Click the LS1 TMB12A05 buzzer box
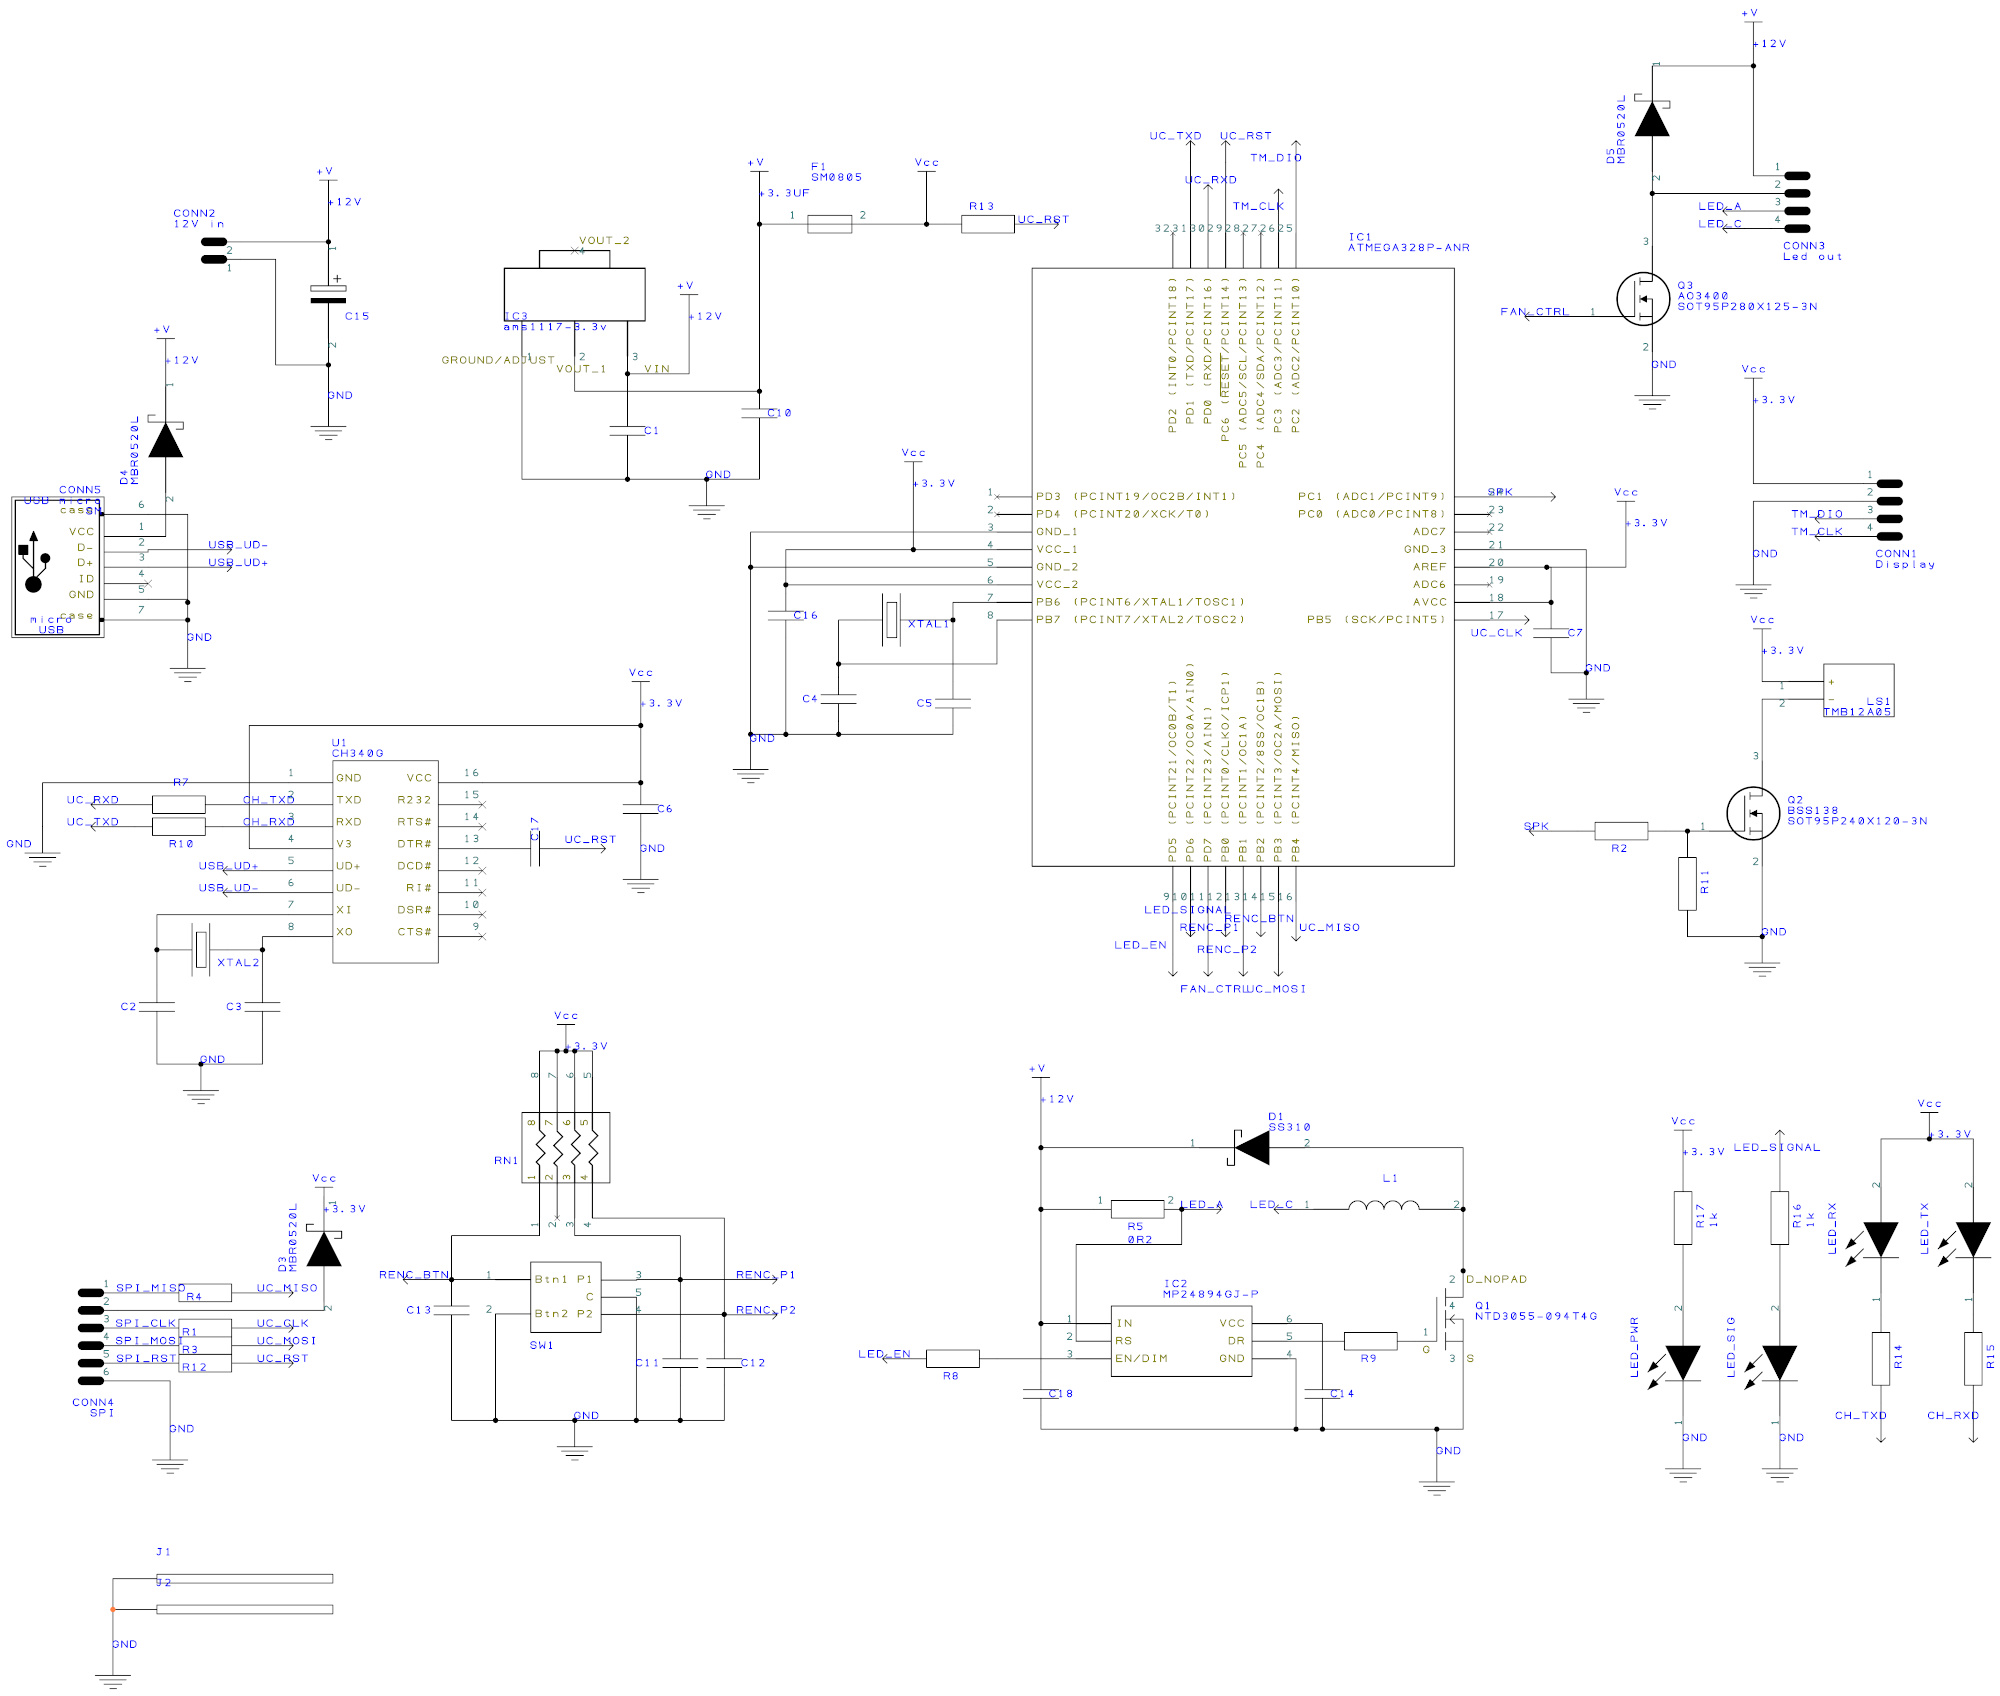The height and width of the screenshot is (1696, 2000). coord(1858,691)
